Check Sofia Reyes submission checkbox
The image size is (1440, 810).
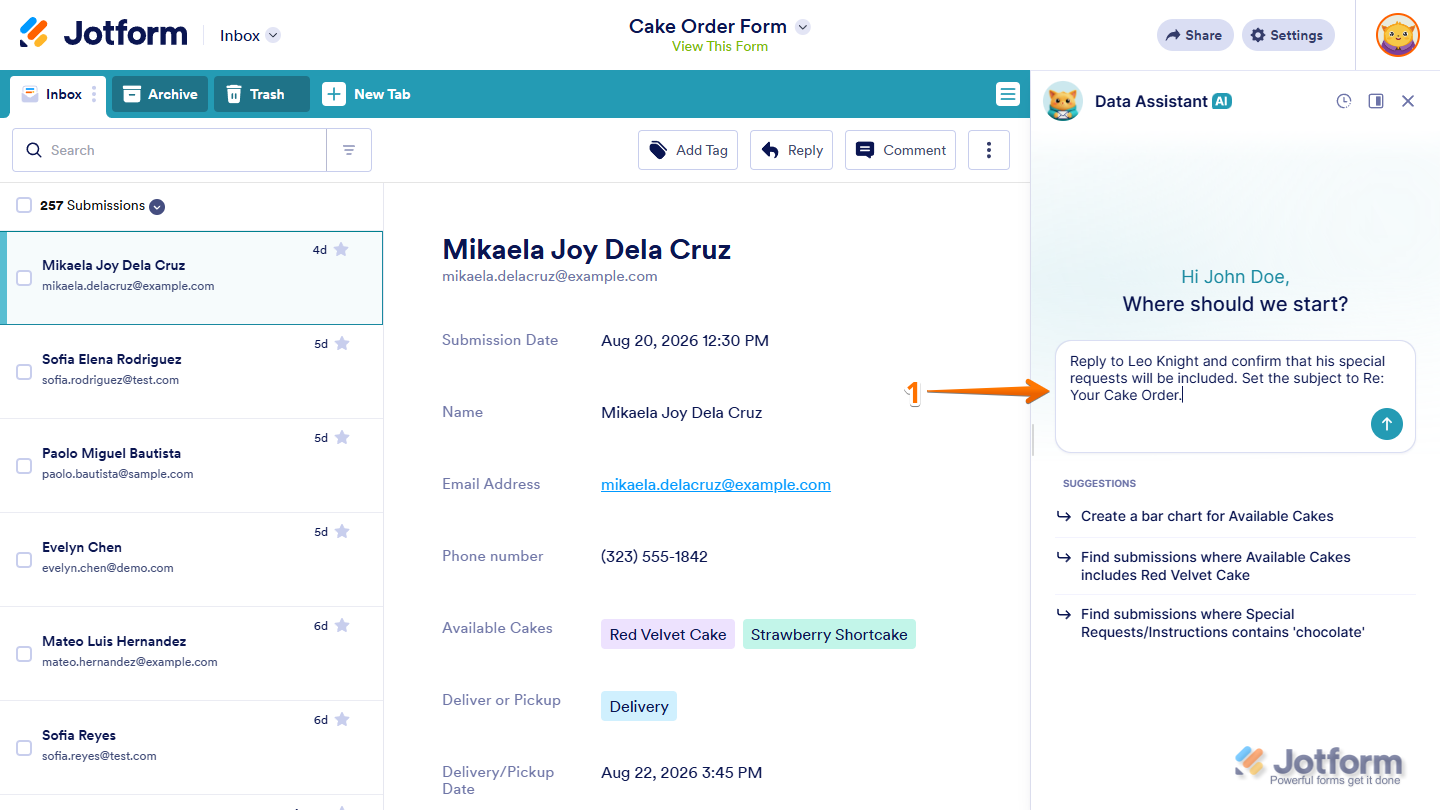tap(24, 748)
